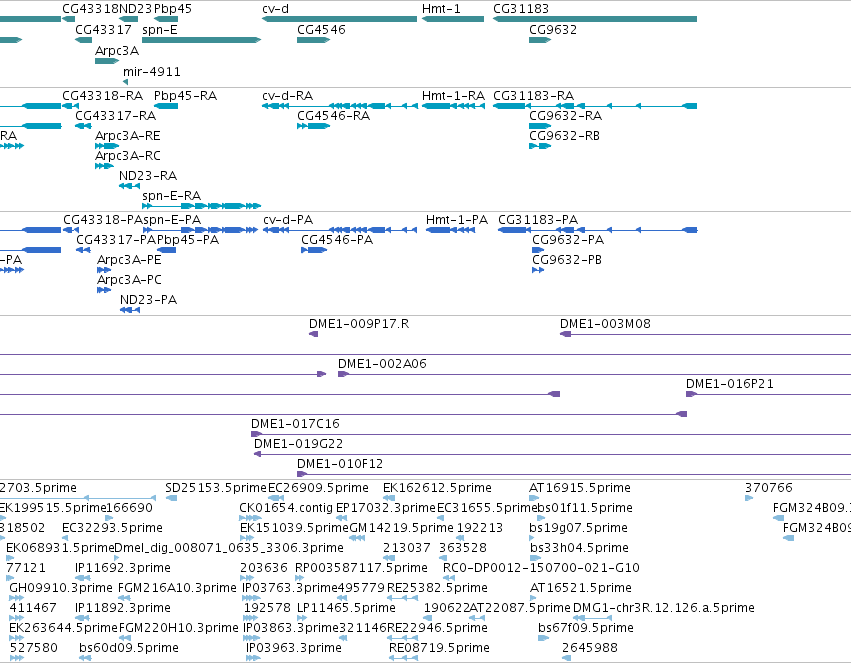
Task: Click the CG31183-PA protein label
Action: point(538,220)
